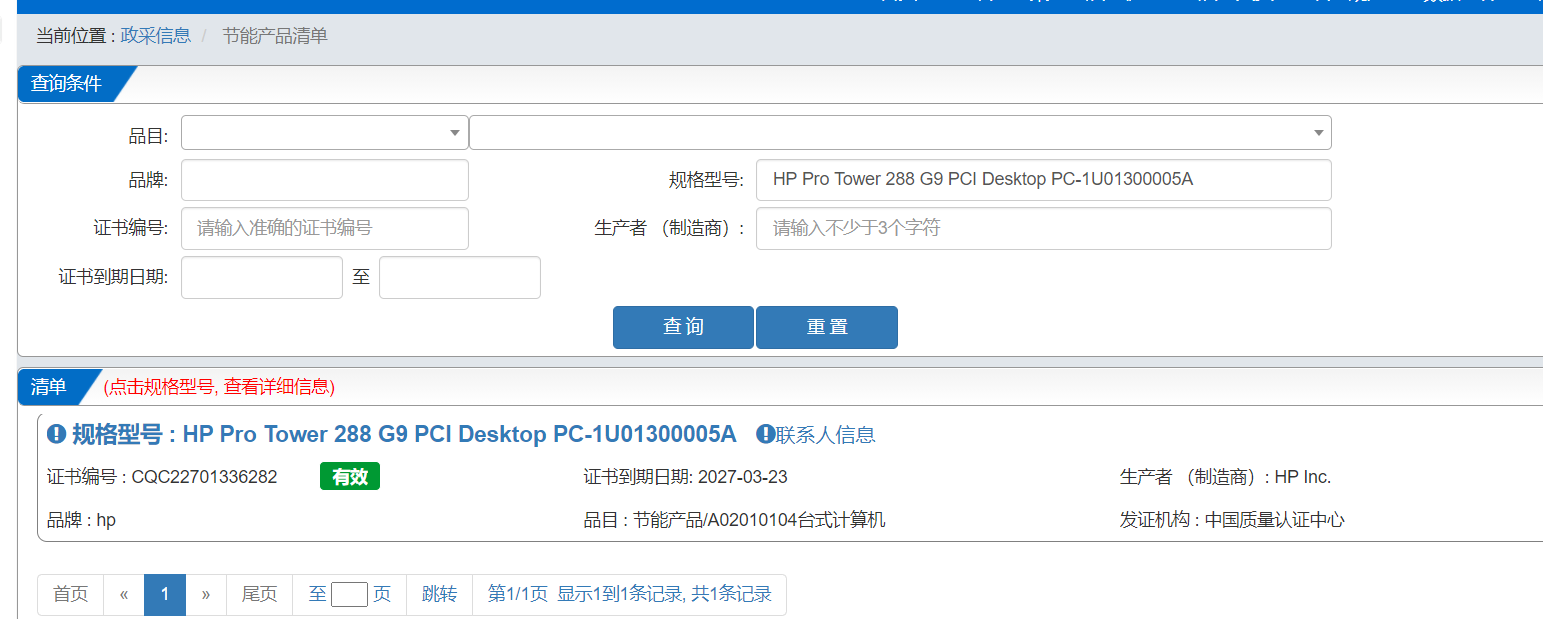Click the info icon before 规格型号 heading
The height and width of the screenshot is (619, 1543).
(57, 434)
